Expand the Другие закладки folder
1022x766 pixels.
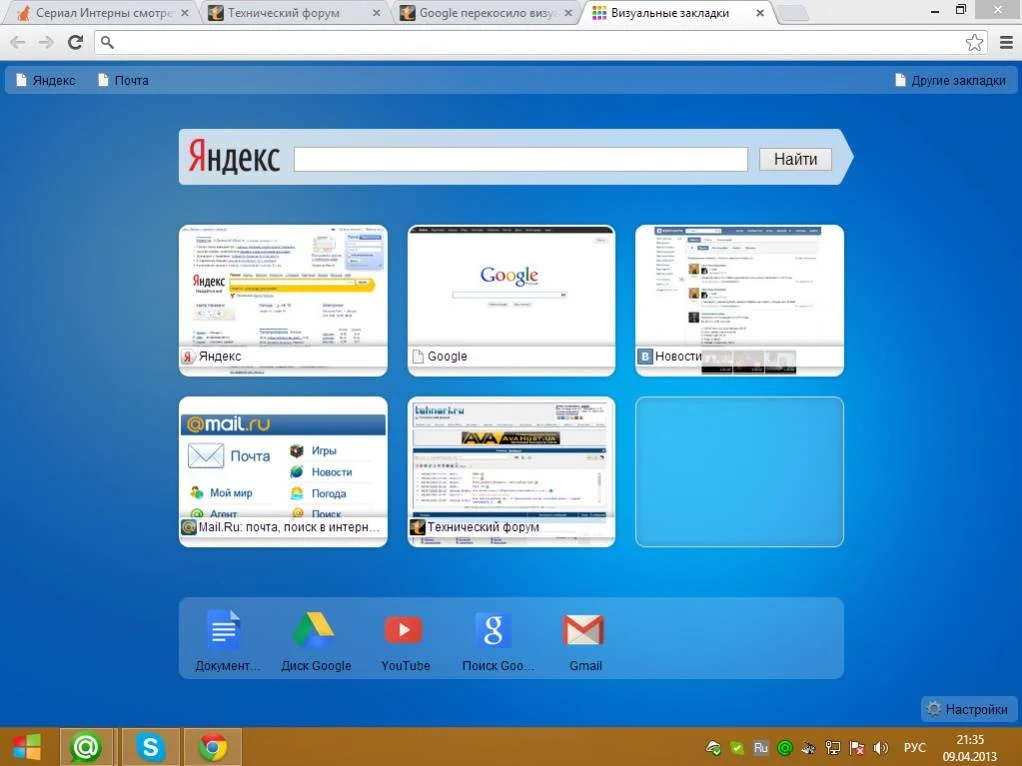[950, 80]
